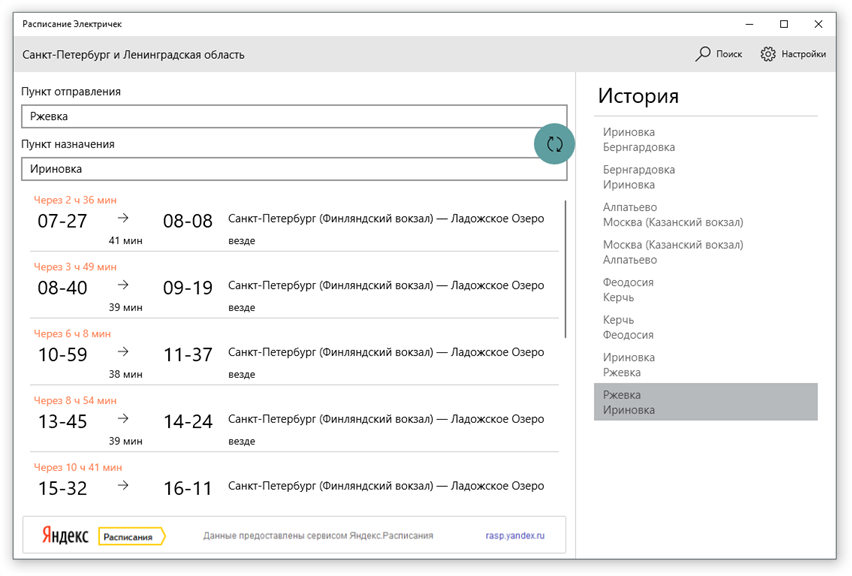852x576 pixels.
Task: Click route name of the 07-27 train
Action: pyautogui.click(x=386, y=218)
